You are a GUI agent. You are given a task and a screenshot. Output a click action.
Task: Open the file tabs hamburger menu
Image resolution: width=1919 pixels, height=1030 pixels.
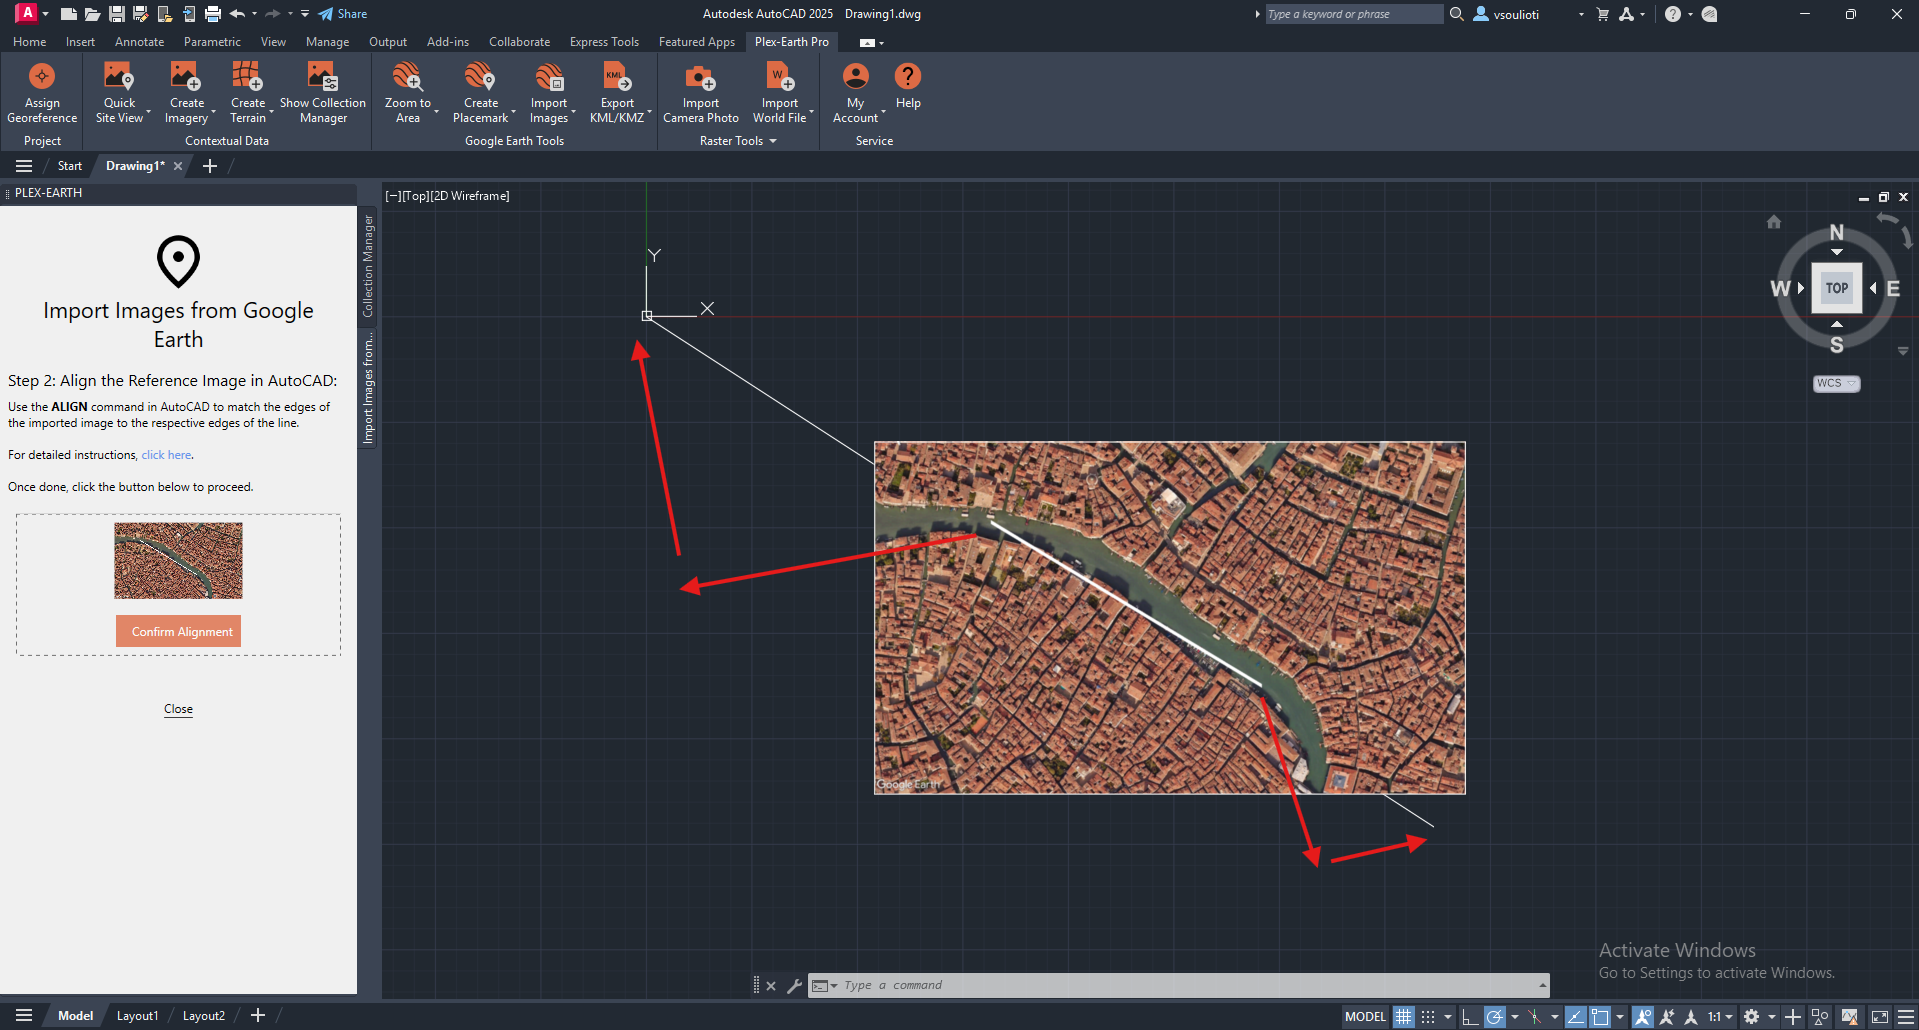coord(24,166)
